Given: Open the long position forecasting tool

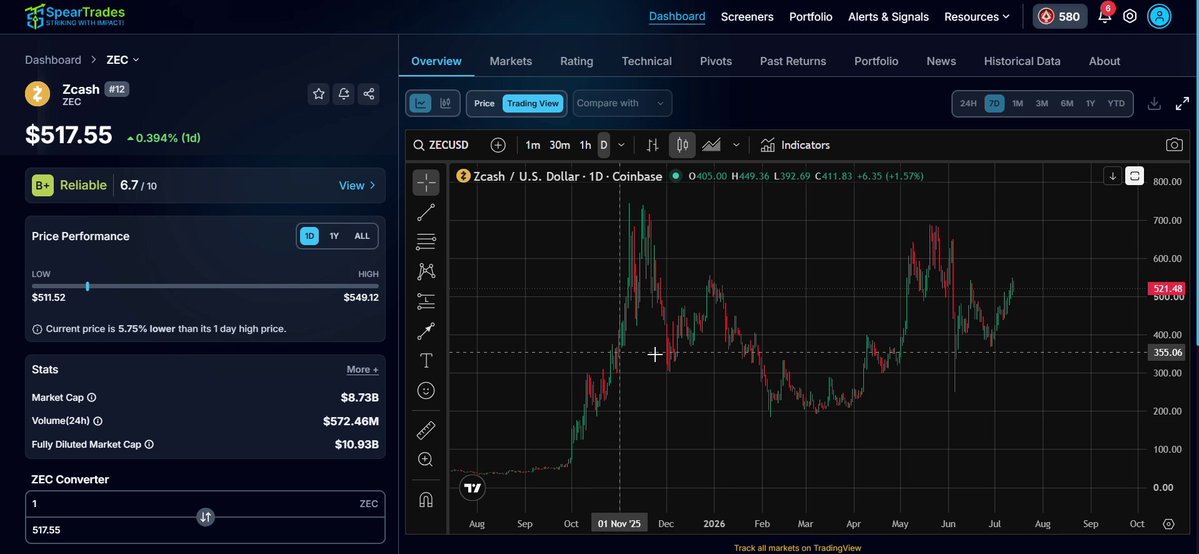Looking at the screenshot, I should point(426,301).
